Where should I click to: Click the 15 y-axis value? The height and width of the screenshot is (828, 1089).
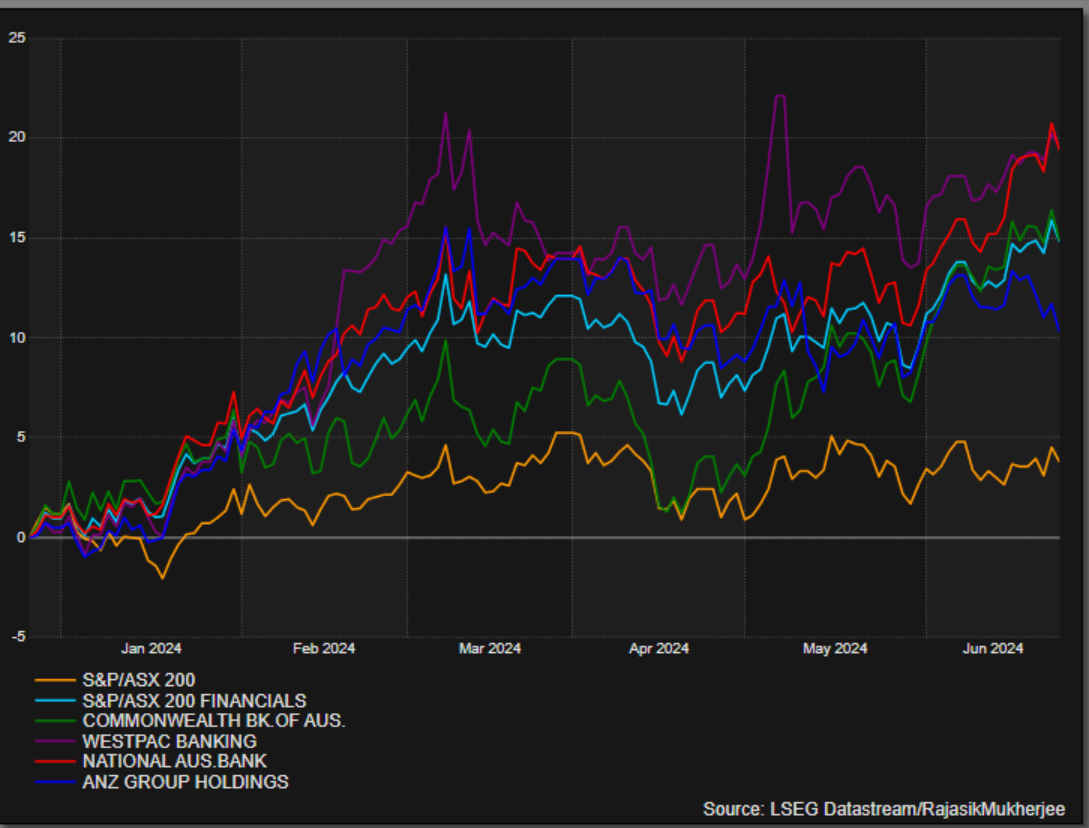(x=17, y=238)
